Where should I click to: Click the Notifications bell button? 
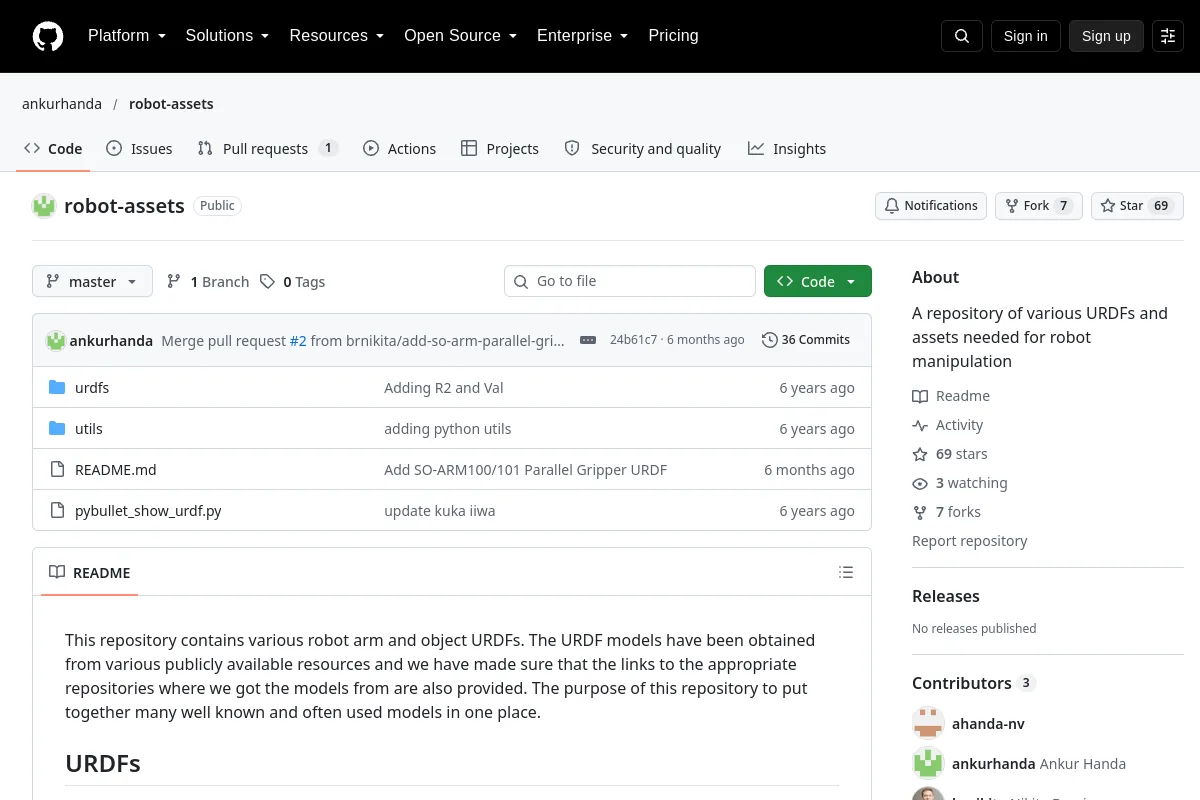pyautogui.click(x=931, y=206)
